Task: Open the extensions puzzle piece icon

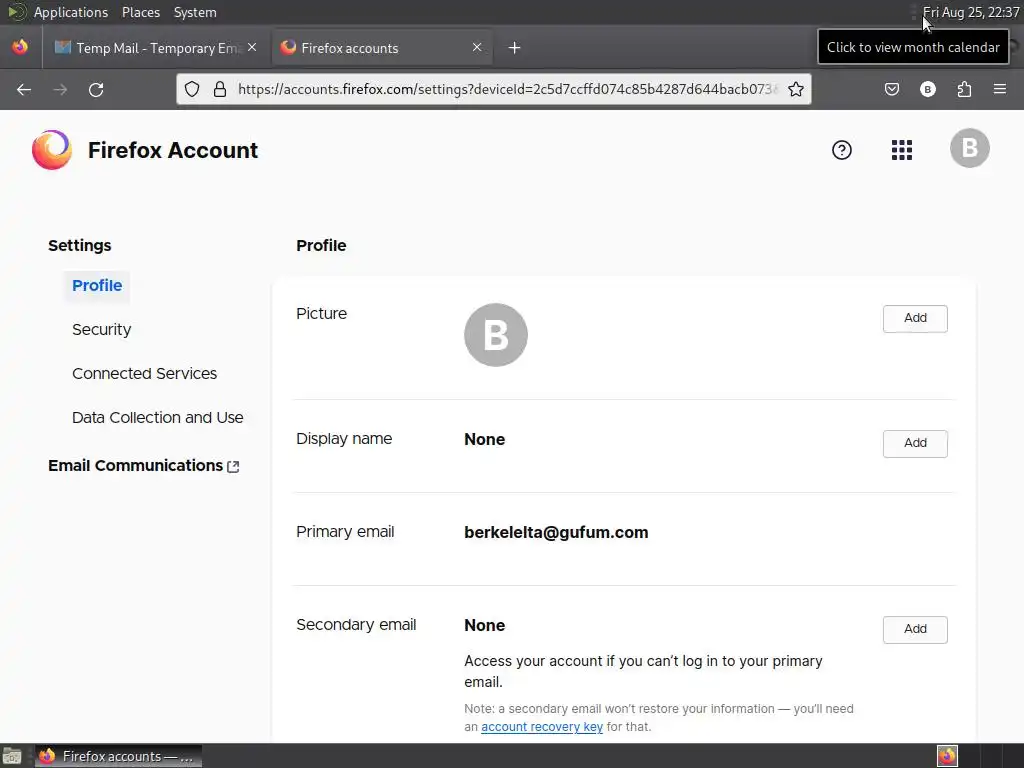Action: tap(964, 89)
